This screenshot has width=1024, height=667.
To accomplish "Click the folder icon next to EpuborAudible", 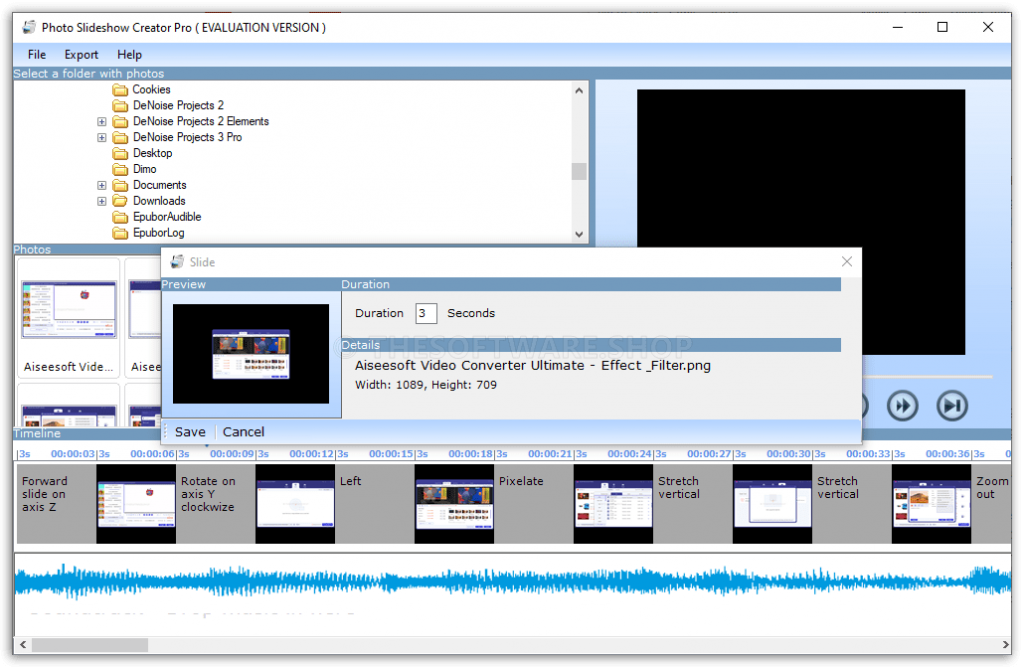I will point(119,216).
